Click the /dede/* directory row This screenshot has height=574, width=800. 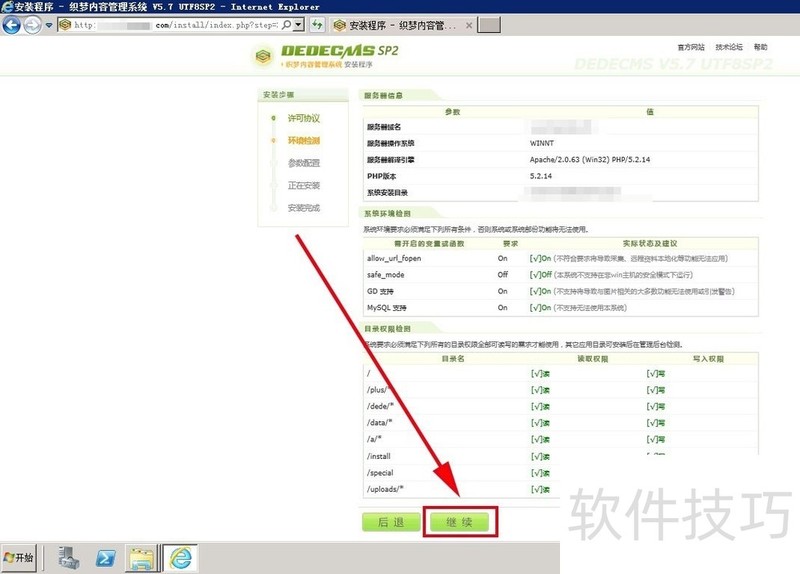[560, 406]
